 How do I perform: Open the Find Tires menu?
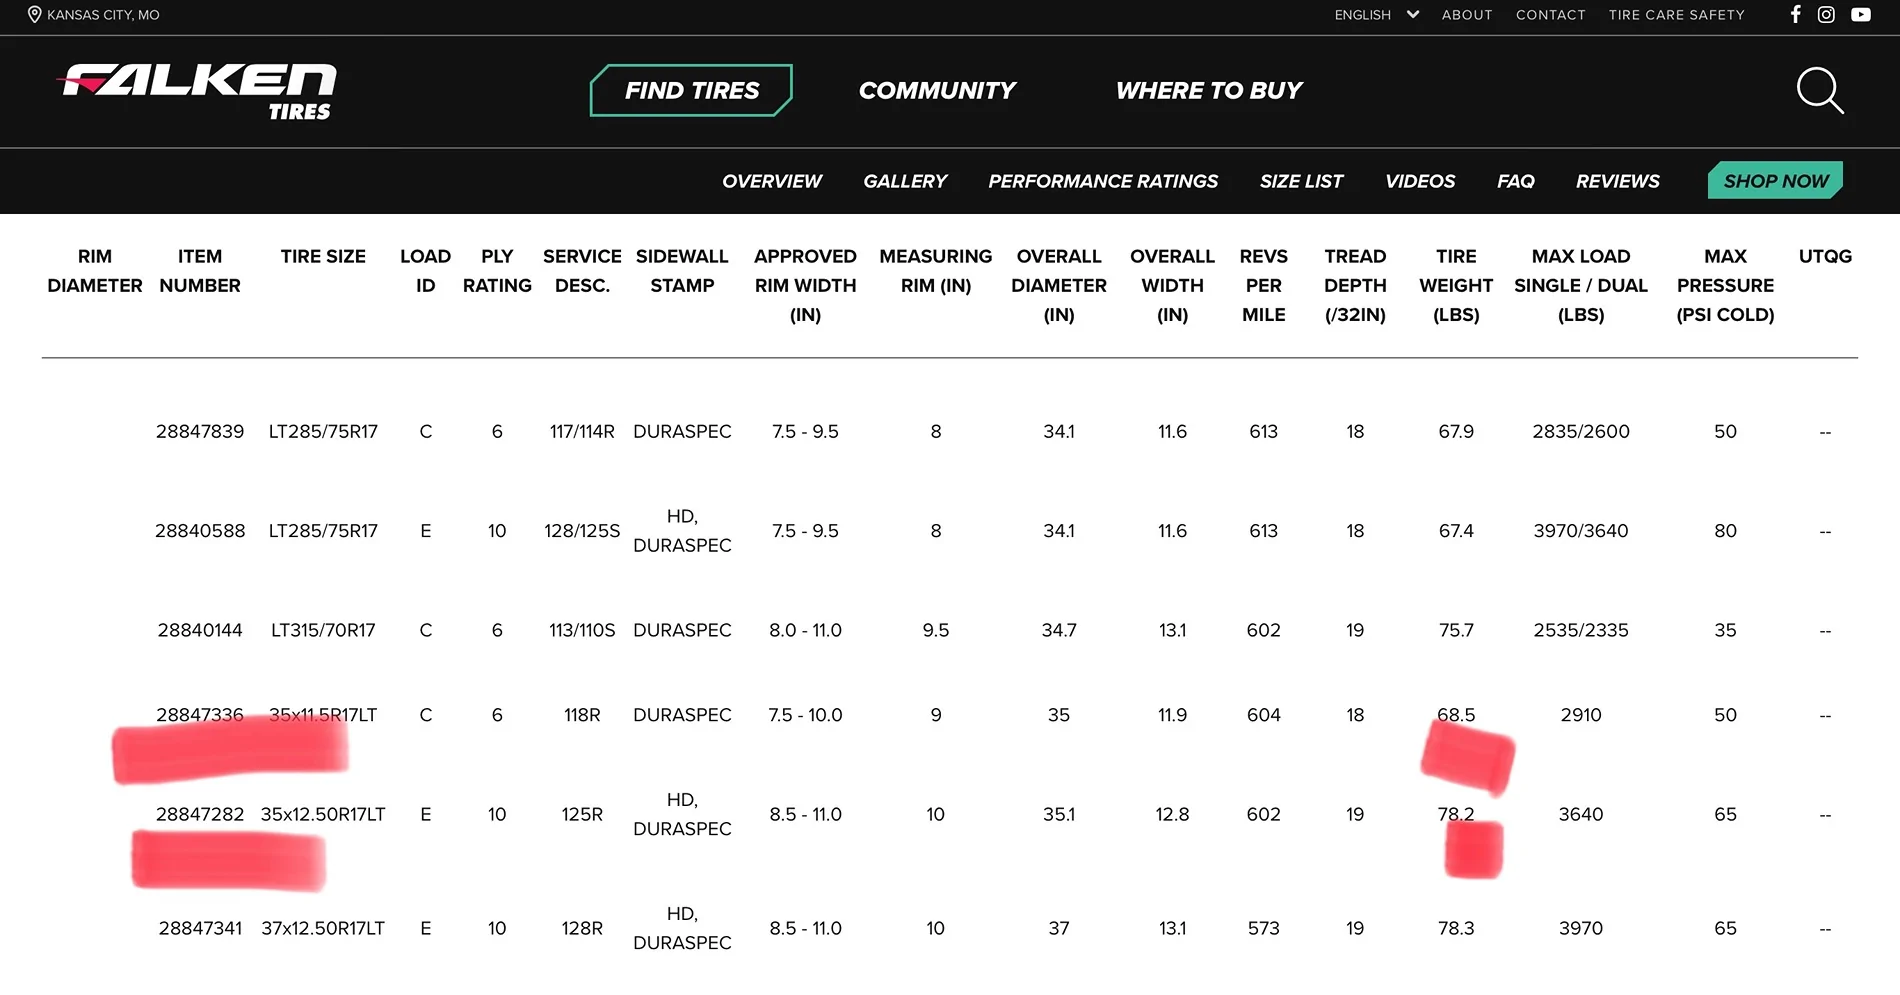tap(692, 91)
